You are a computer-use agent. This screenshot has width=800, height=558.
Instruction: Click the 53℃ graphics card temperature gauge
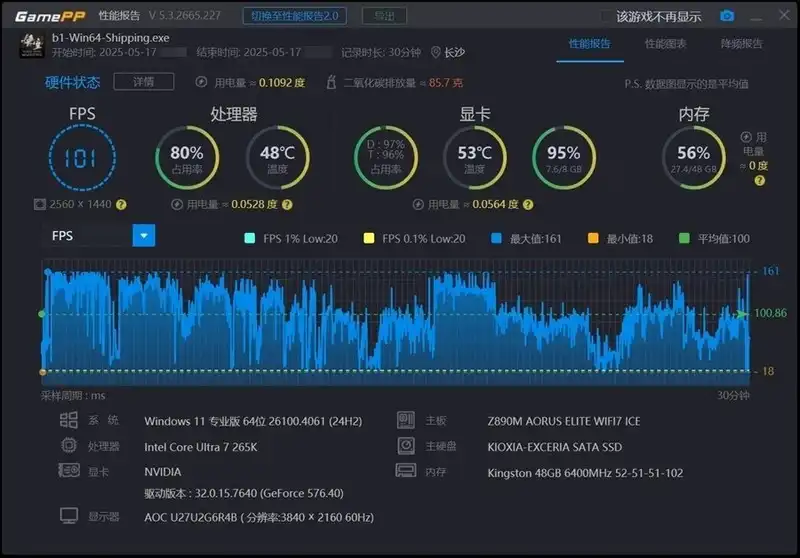pos(474,158)
